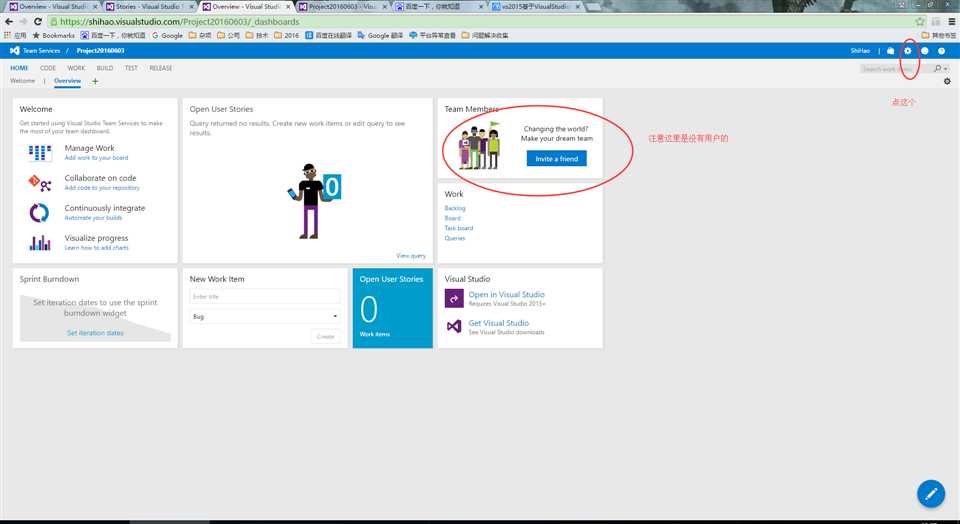Image resolution: width=960 pixels, height=524 pixels.
Task: Click the Invite a friend button
Action: pos(557,159)
